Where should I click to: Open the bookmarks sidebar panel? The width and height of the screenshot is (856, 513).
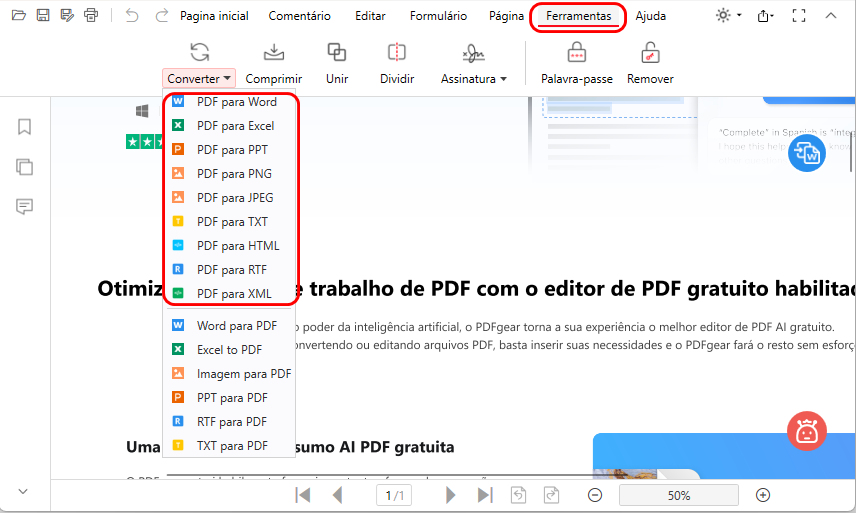[25, 127]
